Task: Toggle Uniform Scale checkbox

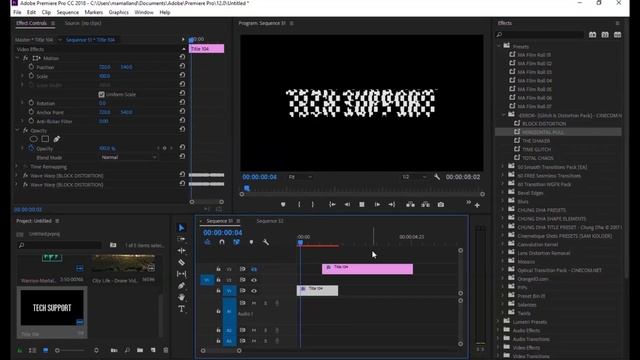Action: (102, 94)
